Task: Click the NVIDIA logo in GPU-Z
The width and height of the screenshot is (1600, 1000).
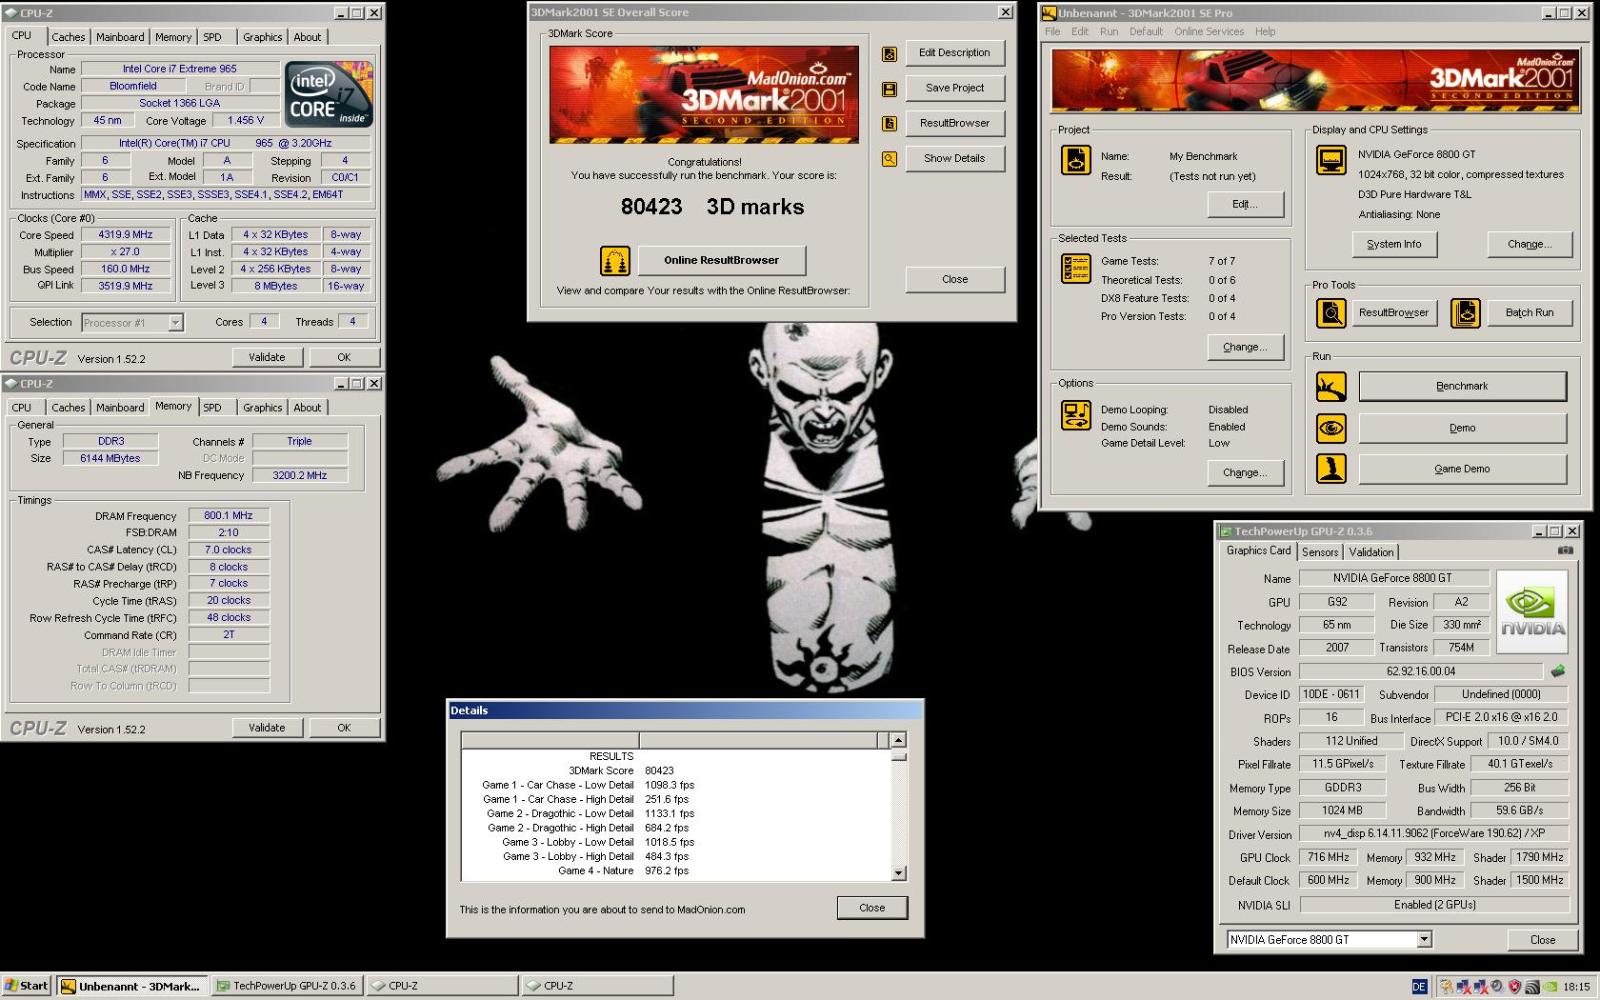Action: [x=1532, y=611]
